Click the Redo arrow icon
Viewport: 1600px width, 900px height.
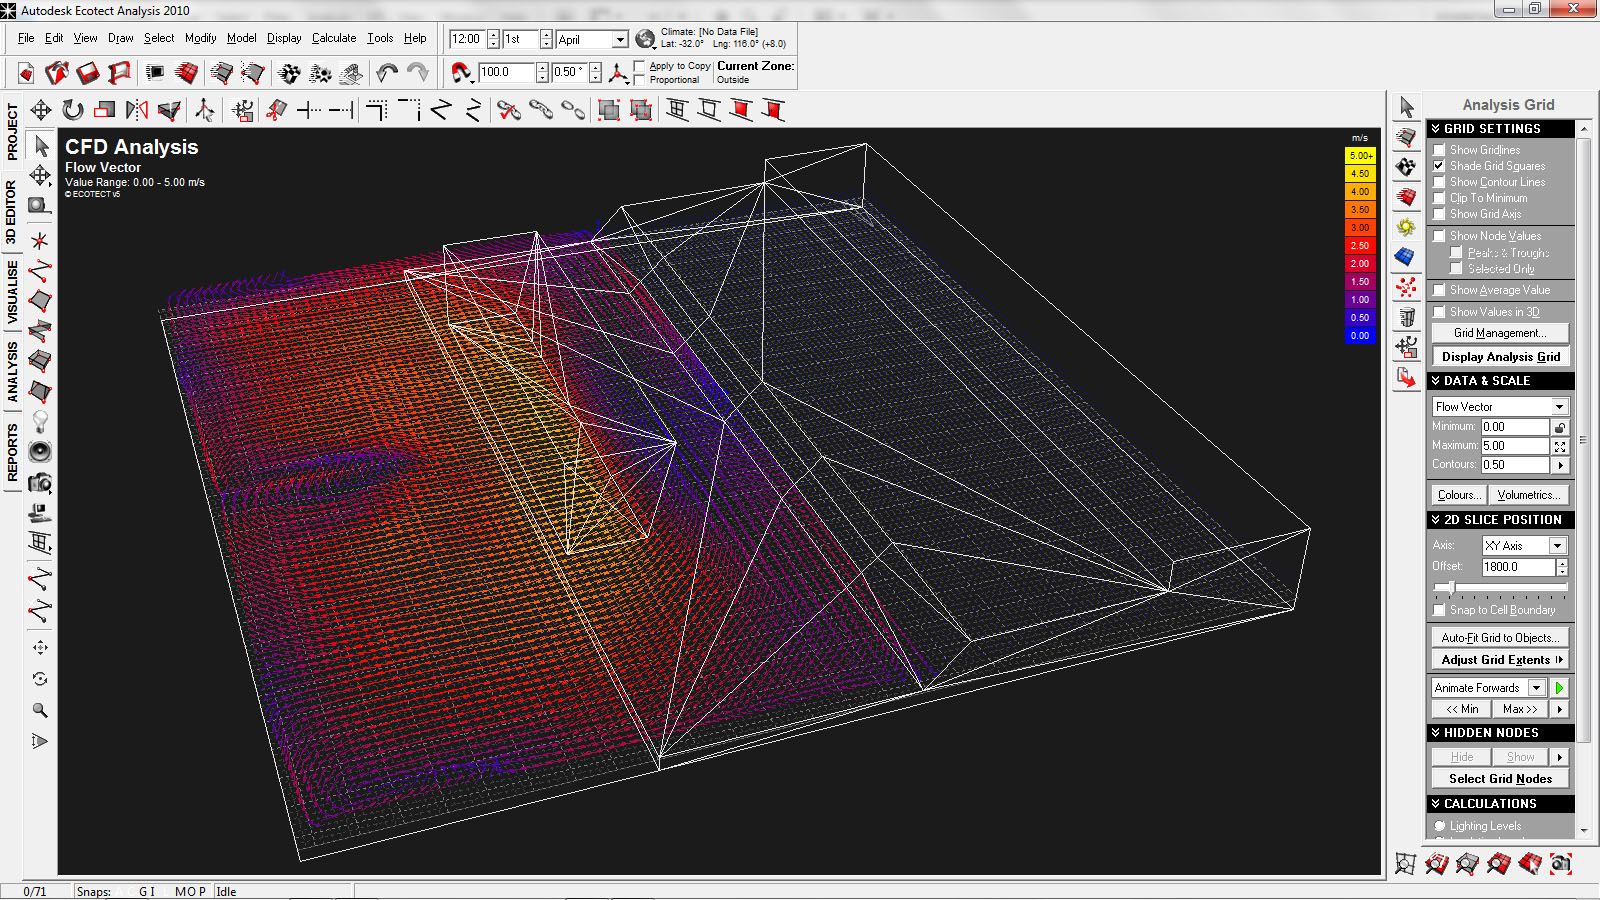pos(417,72)
